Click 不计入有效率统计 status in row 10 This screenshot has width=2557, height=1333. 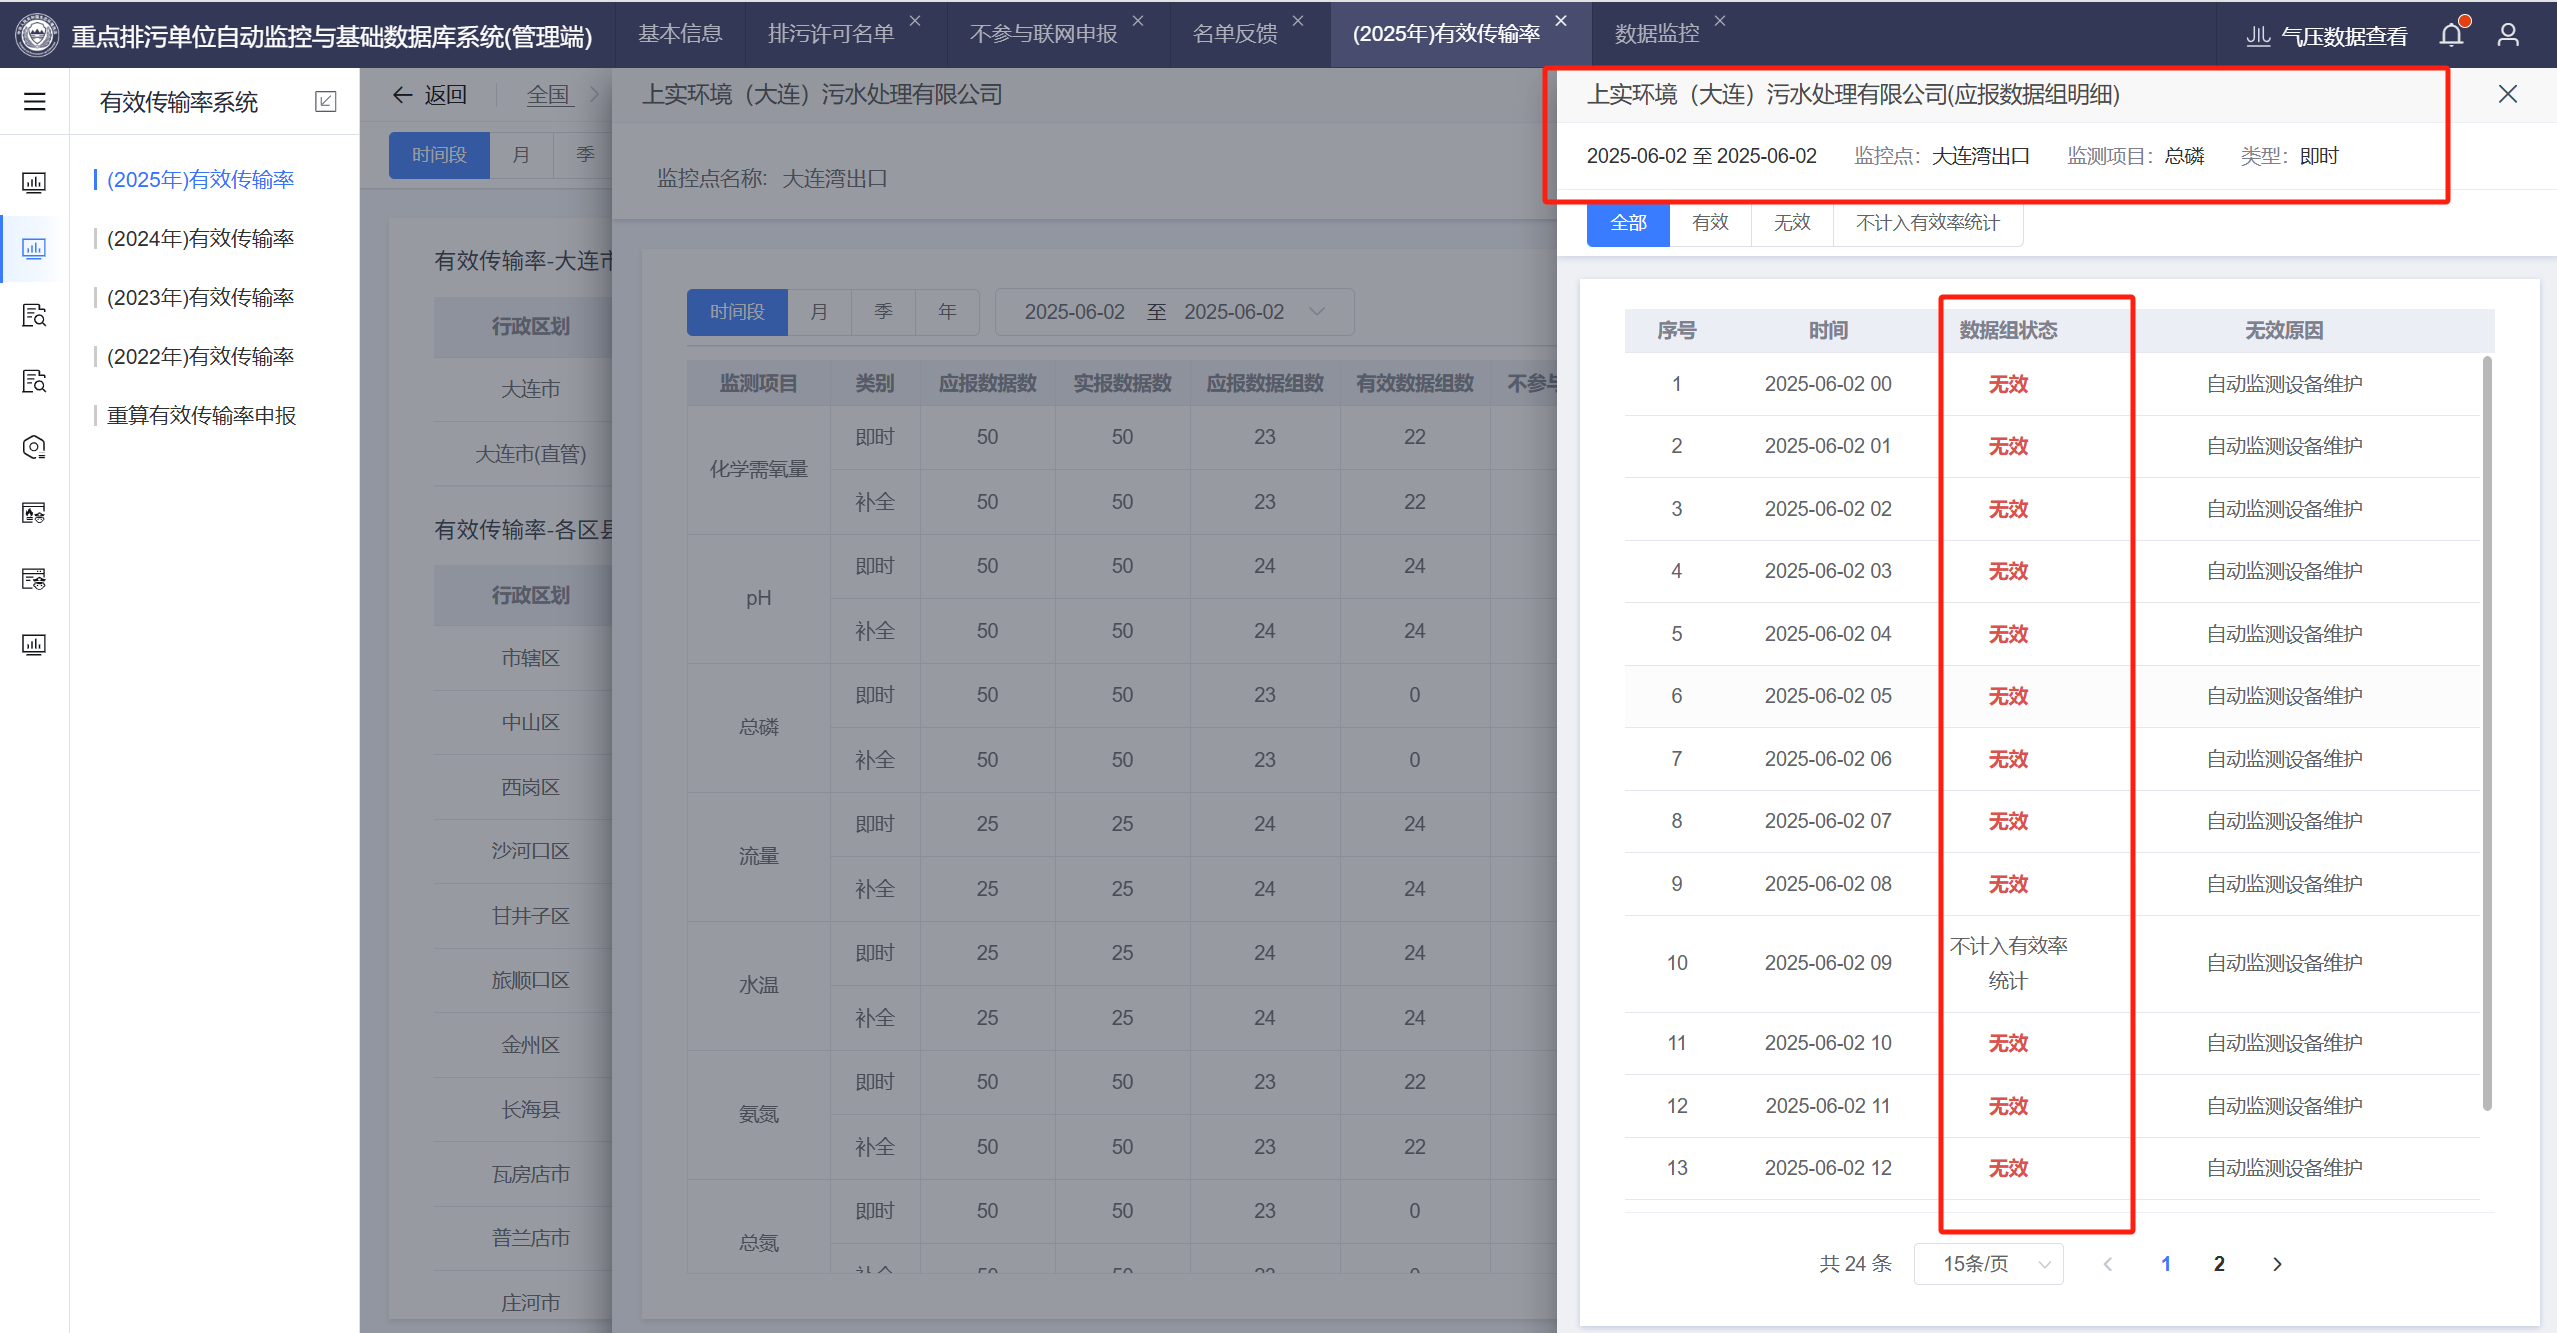point(2008,964)
